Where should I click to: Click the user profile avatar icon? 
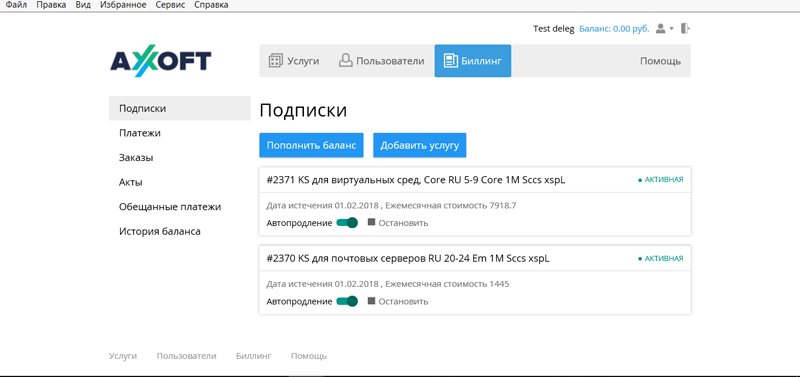[x=660, y=29]
